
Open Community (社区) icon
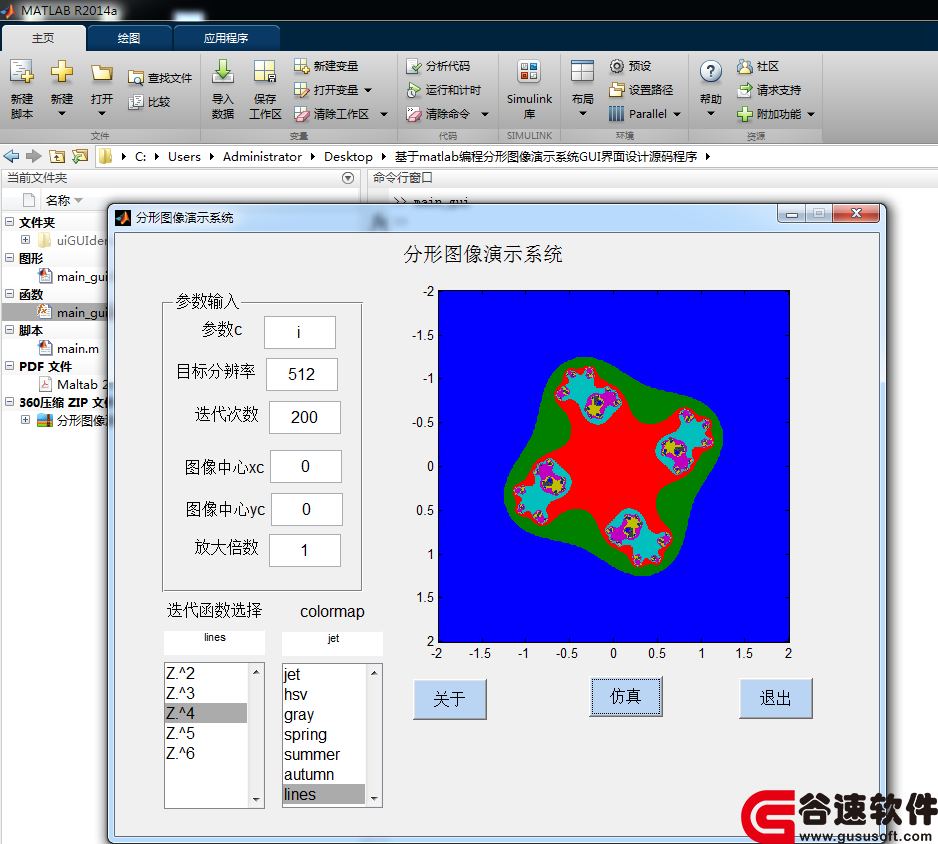click(x=745, y=66)
